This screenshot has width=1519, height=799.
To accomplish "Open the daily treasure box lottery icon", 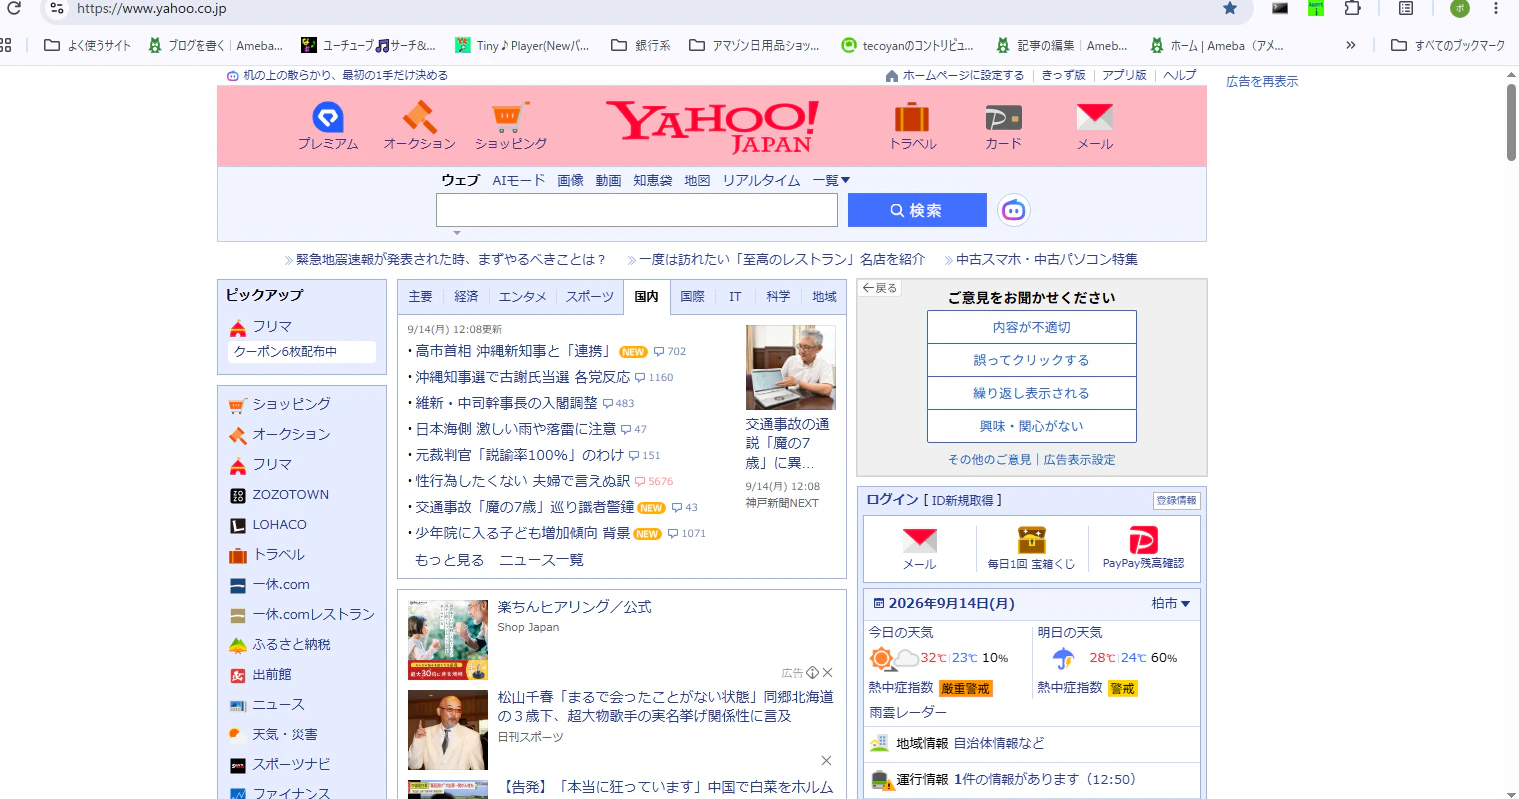I will point(1031,548).
